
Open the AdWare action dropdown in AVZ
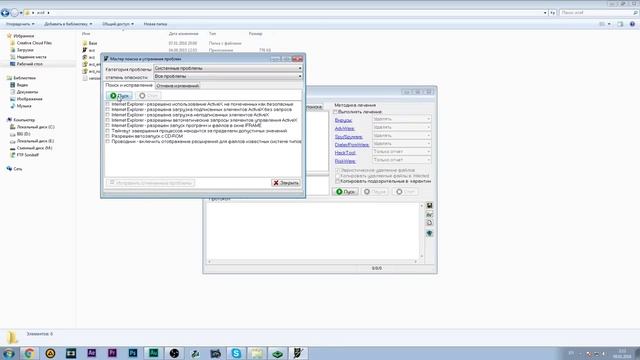pos(402,127)
